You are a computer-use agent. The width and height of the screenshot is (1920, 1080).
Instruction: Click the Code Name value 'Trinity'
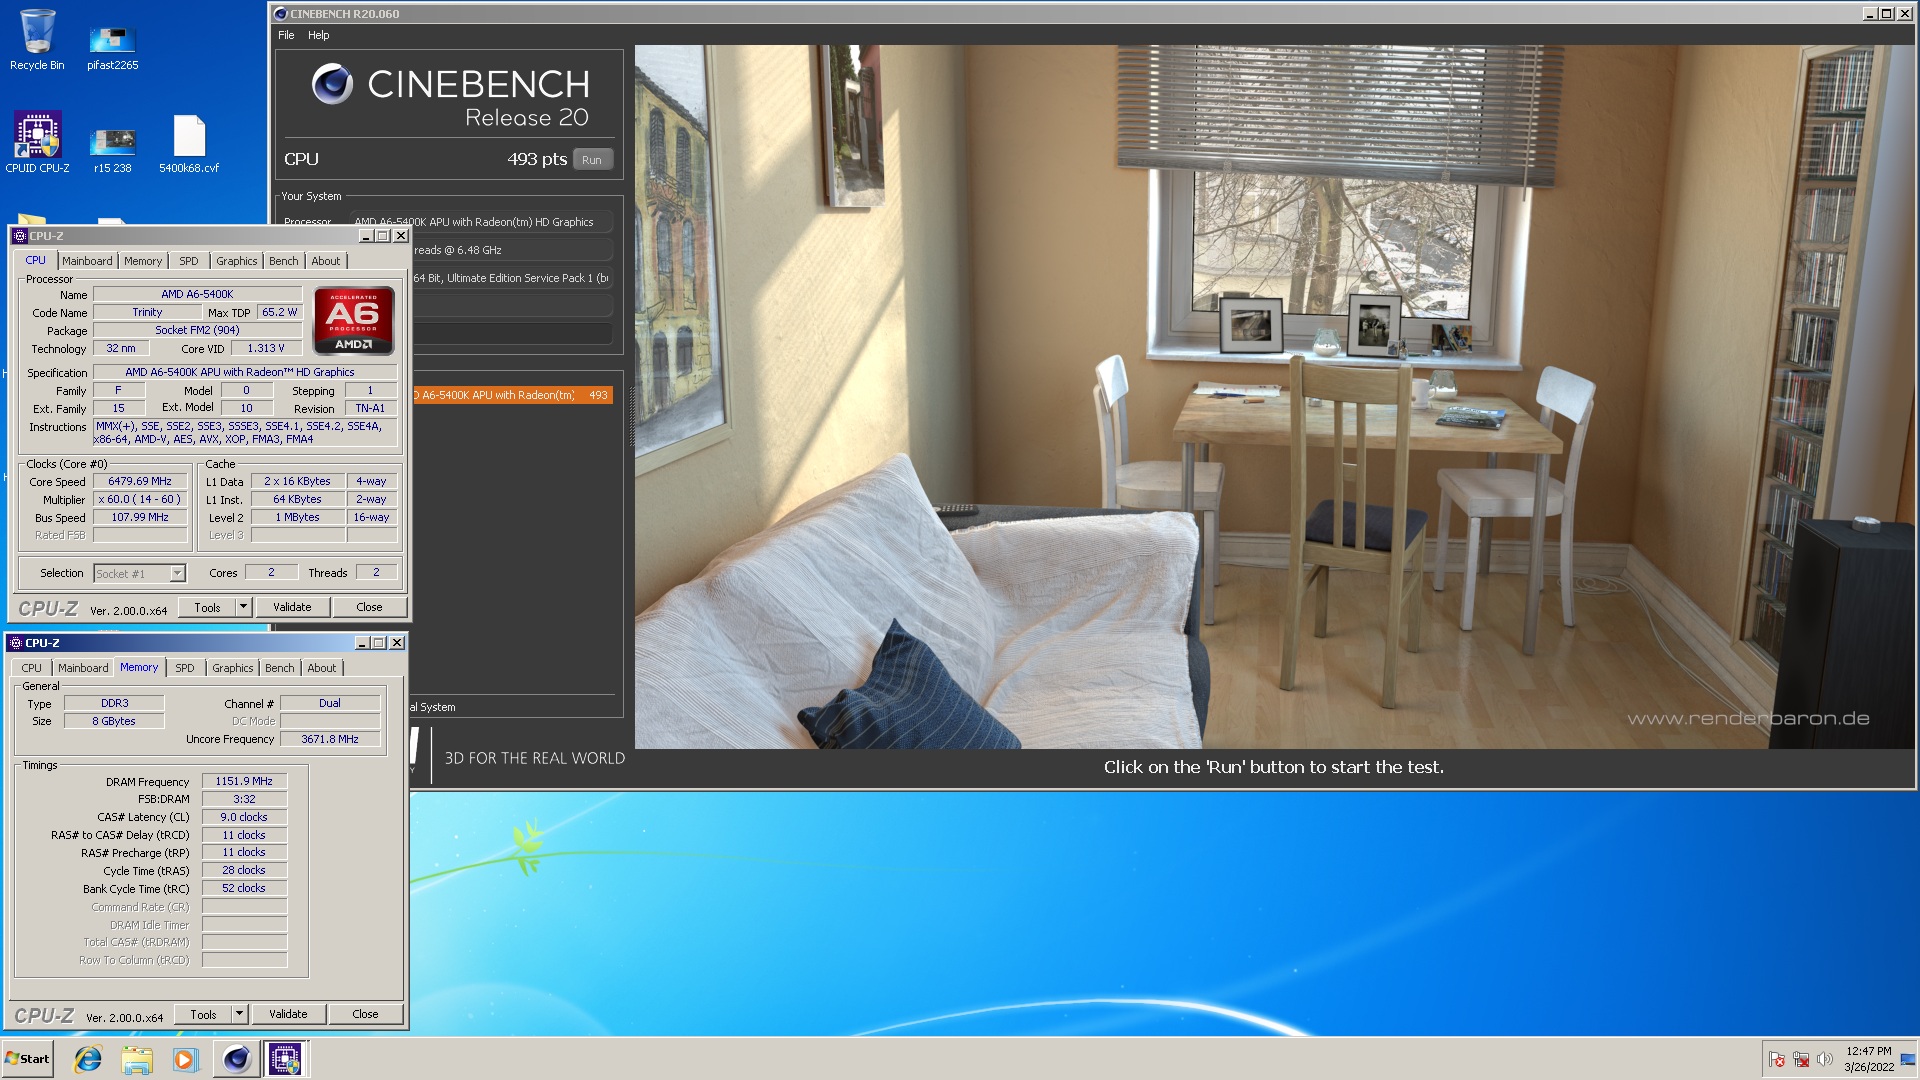point(147,313)
